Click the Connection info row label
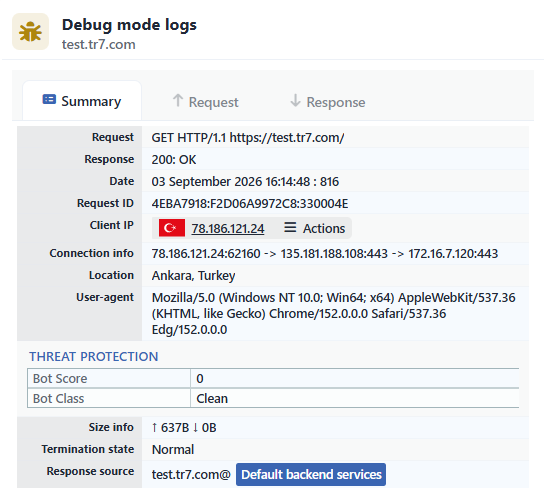 92,253
